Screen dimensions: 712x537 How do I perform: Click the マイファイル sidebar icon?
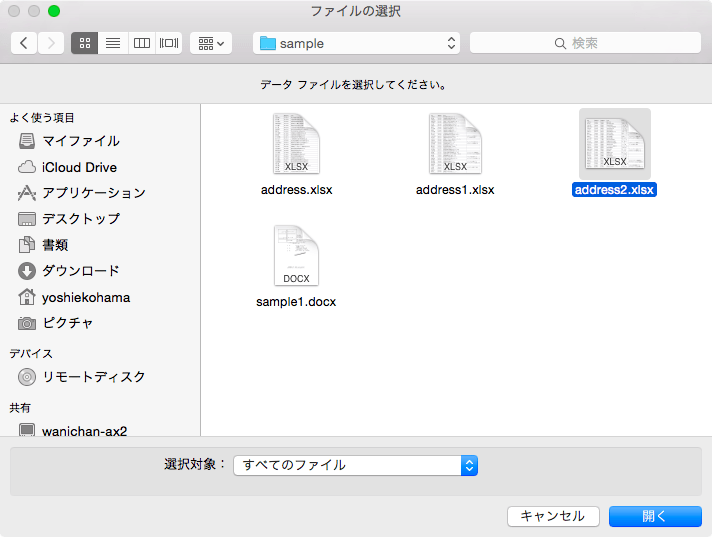click(27, 141)
